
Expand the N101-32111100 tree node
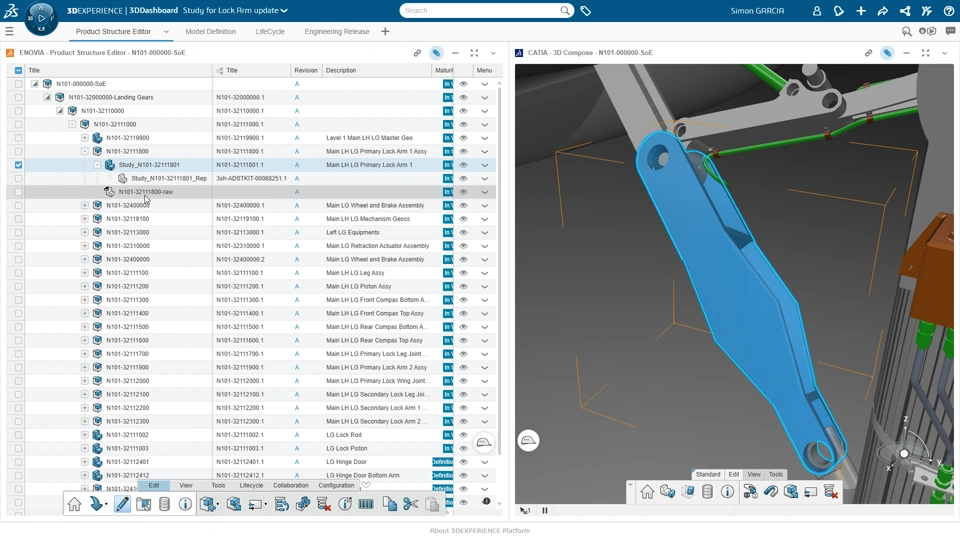[x=84, y=273]
